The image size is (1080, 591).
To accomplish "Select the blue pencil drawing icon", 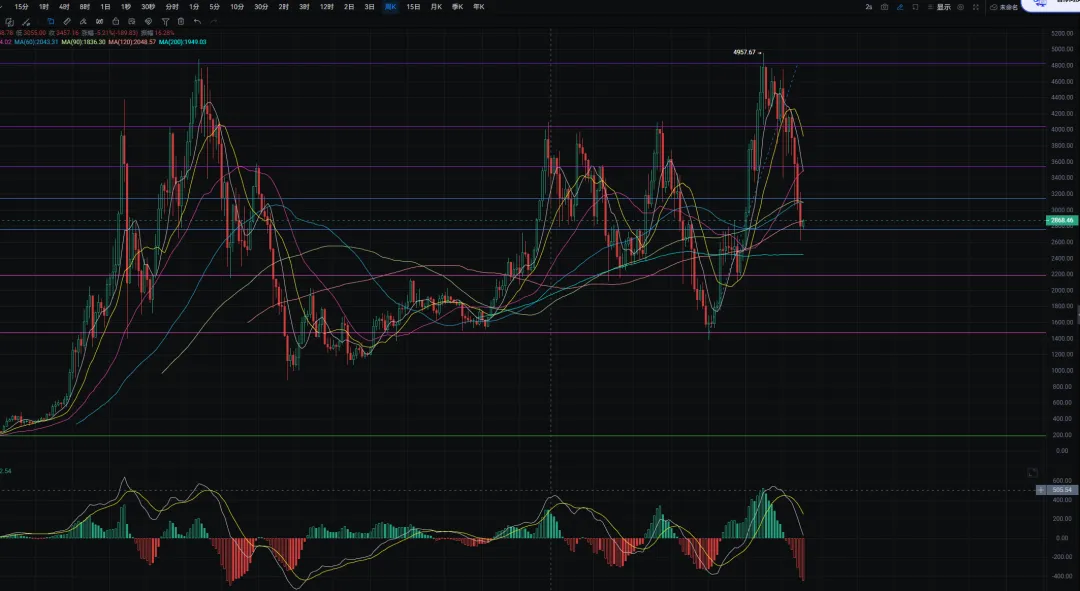I will click(x=900, y=7).
